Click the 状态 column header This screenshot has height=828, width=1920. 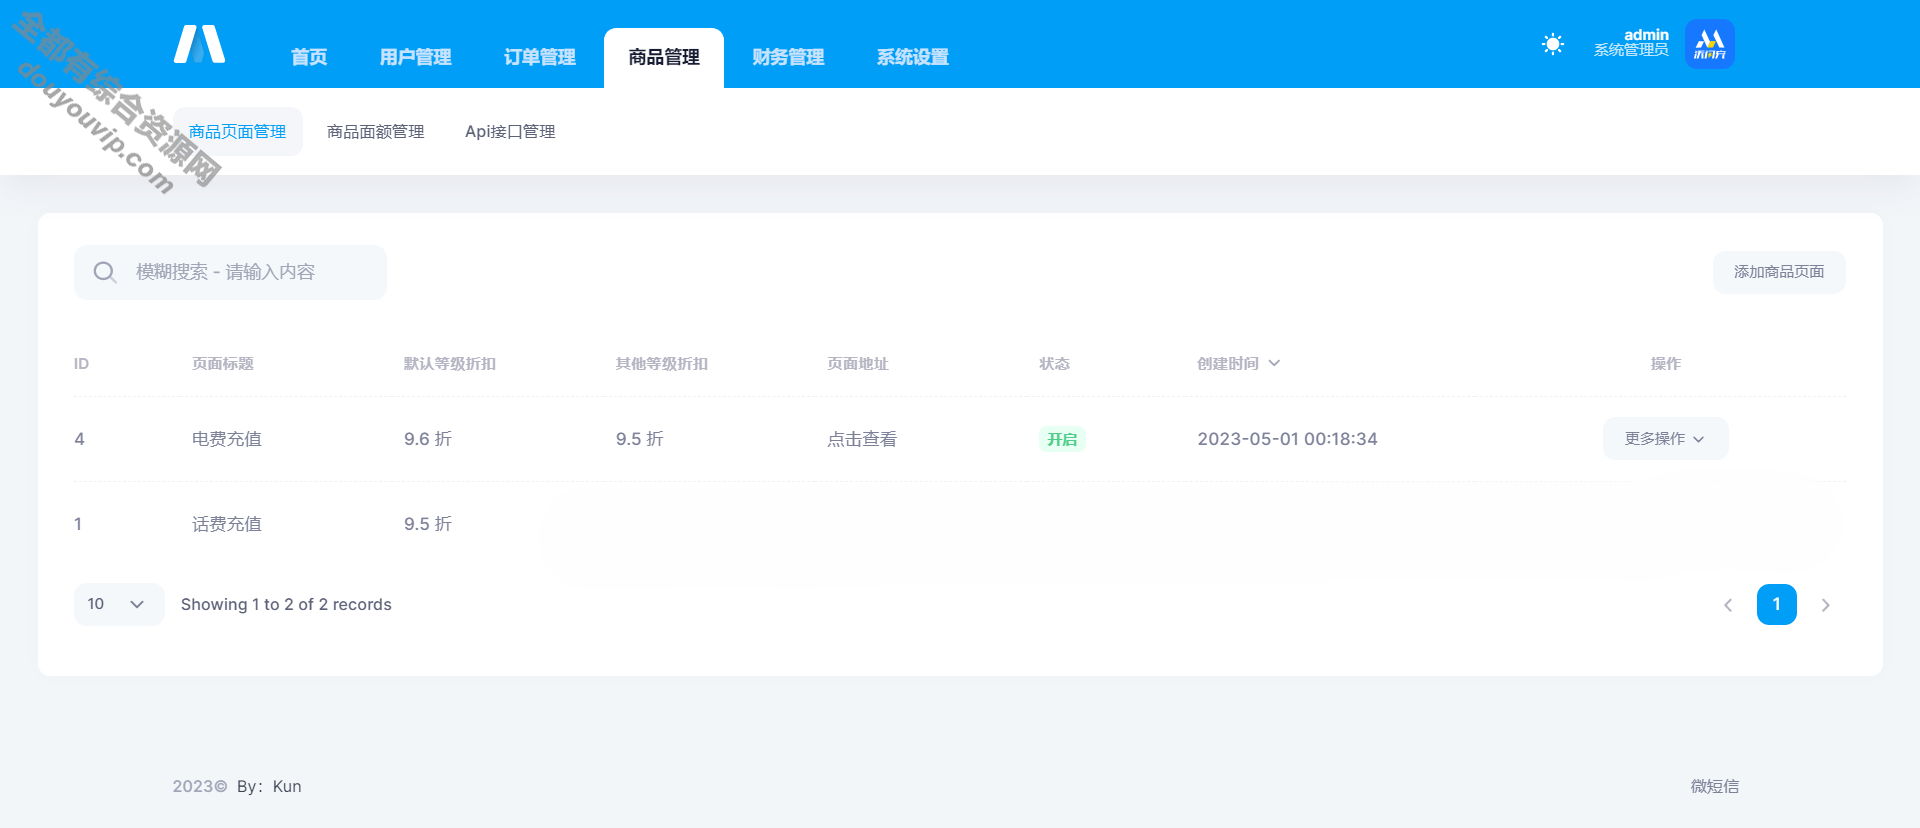pyautogui.click(x=1054, y=363)
